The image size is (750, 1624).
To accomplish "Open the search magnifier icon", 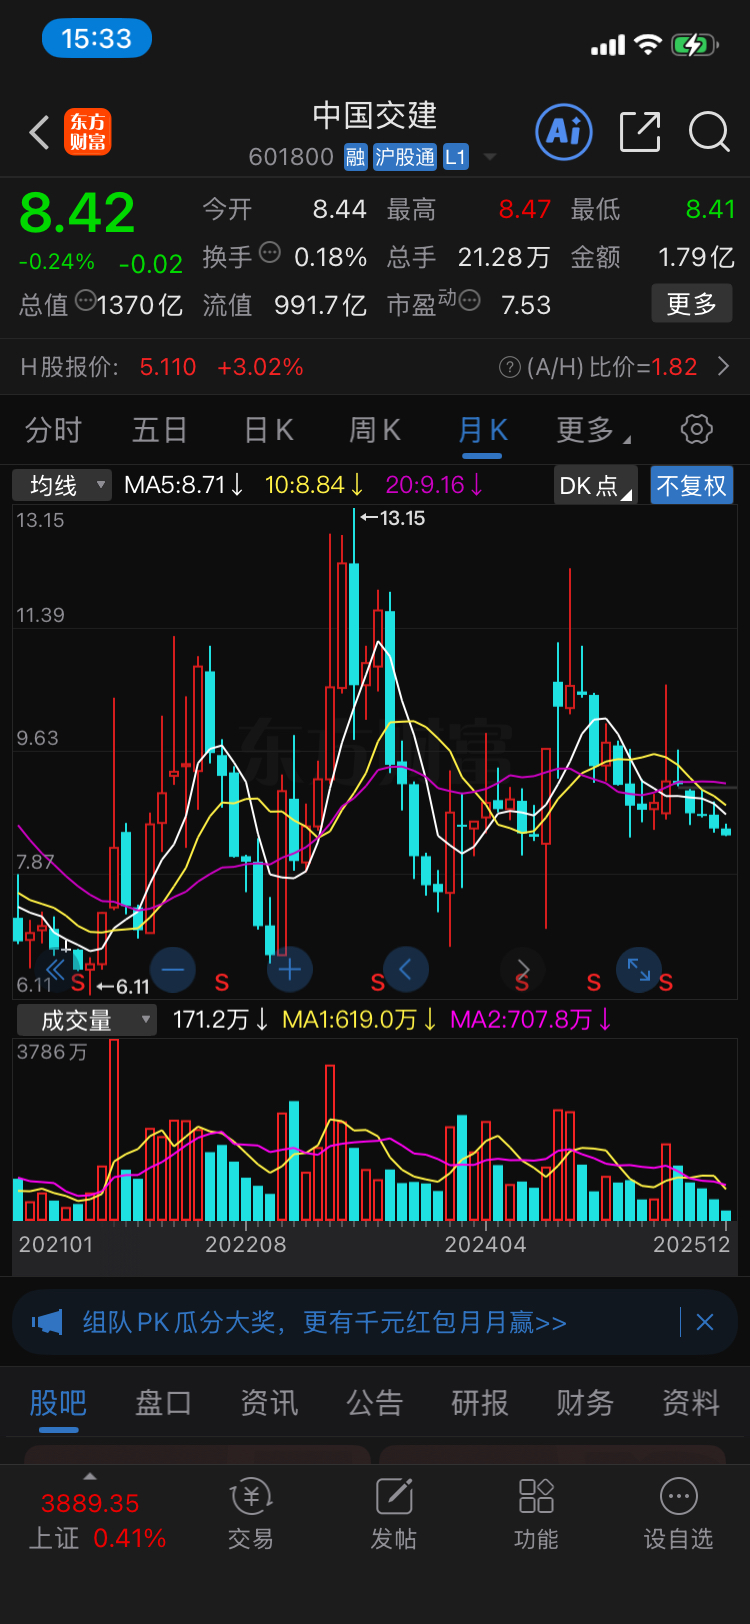I will [709, 131].
